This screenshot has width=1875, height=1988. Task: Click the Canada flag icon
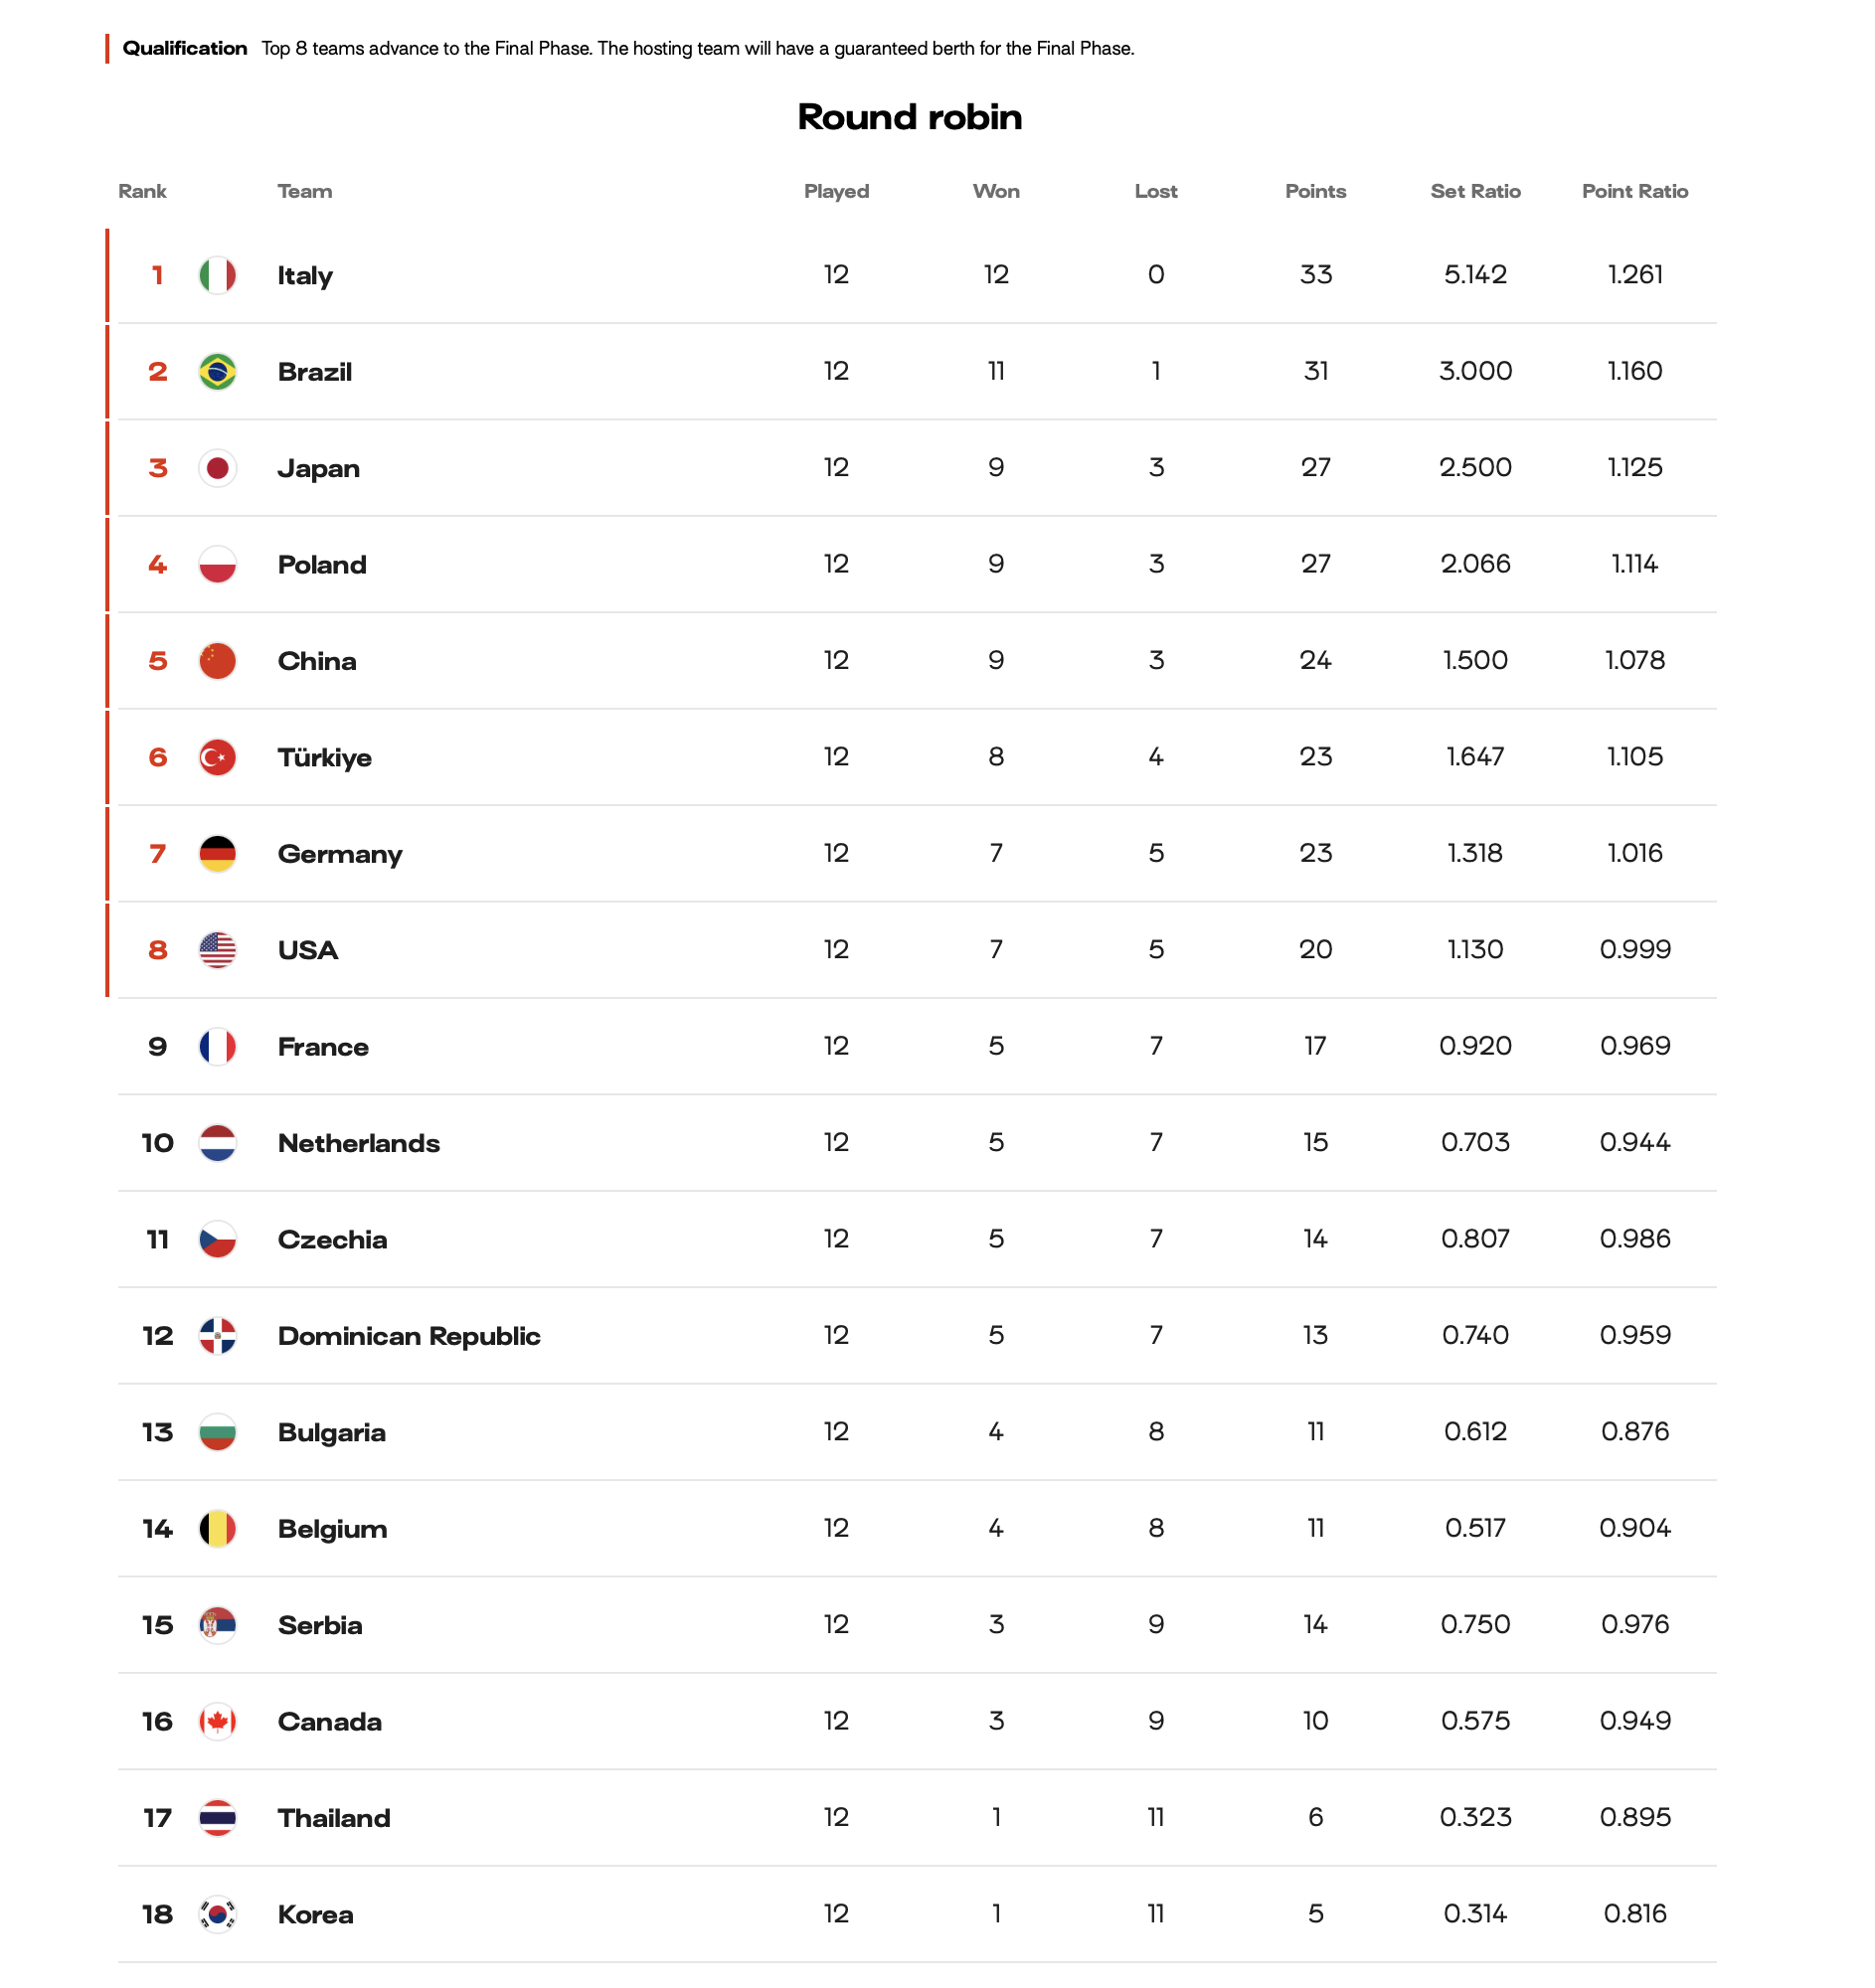[x=217, y=1721]
